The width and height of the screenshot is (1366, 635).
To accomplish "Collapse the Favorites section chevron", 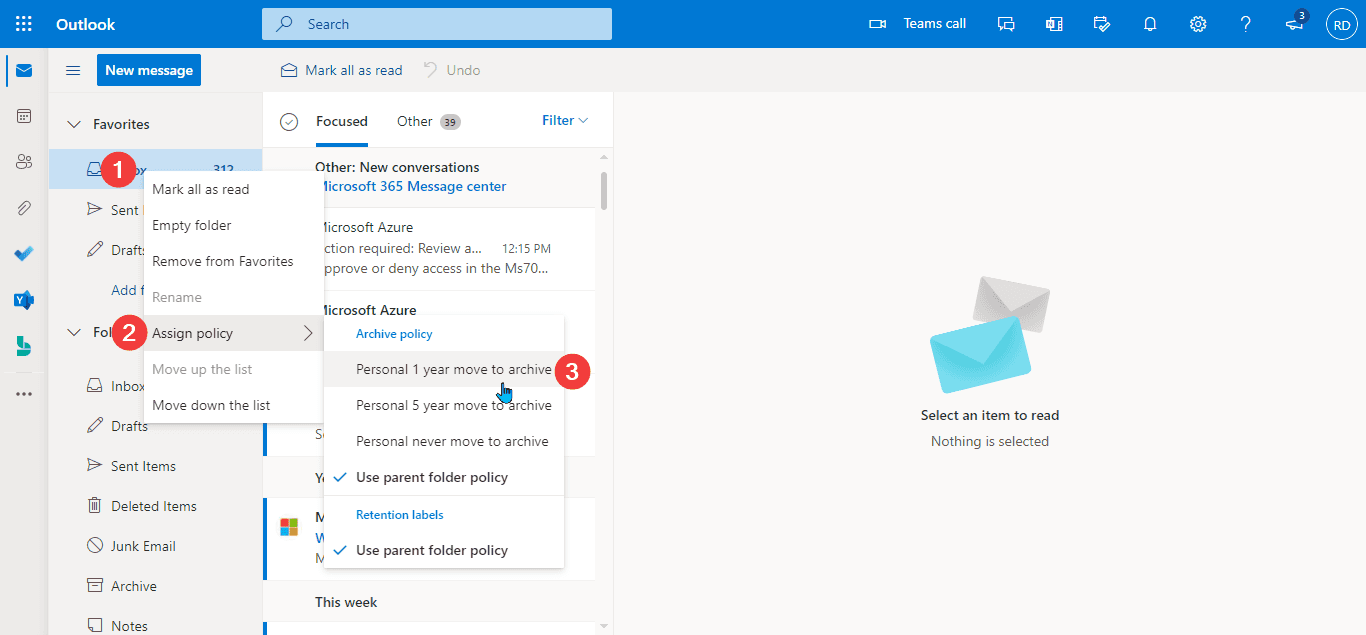I will point(73,124).
